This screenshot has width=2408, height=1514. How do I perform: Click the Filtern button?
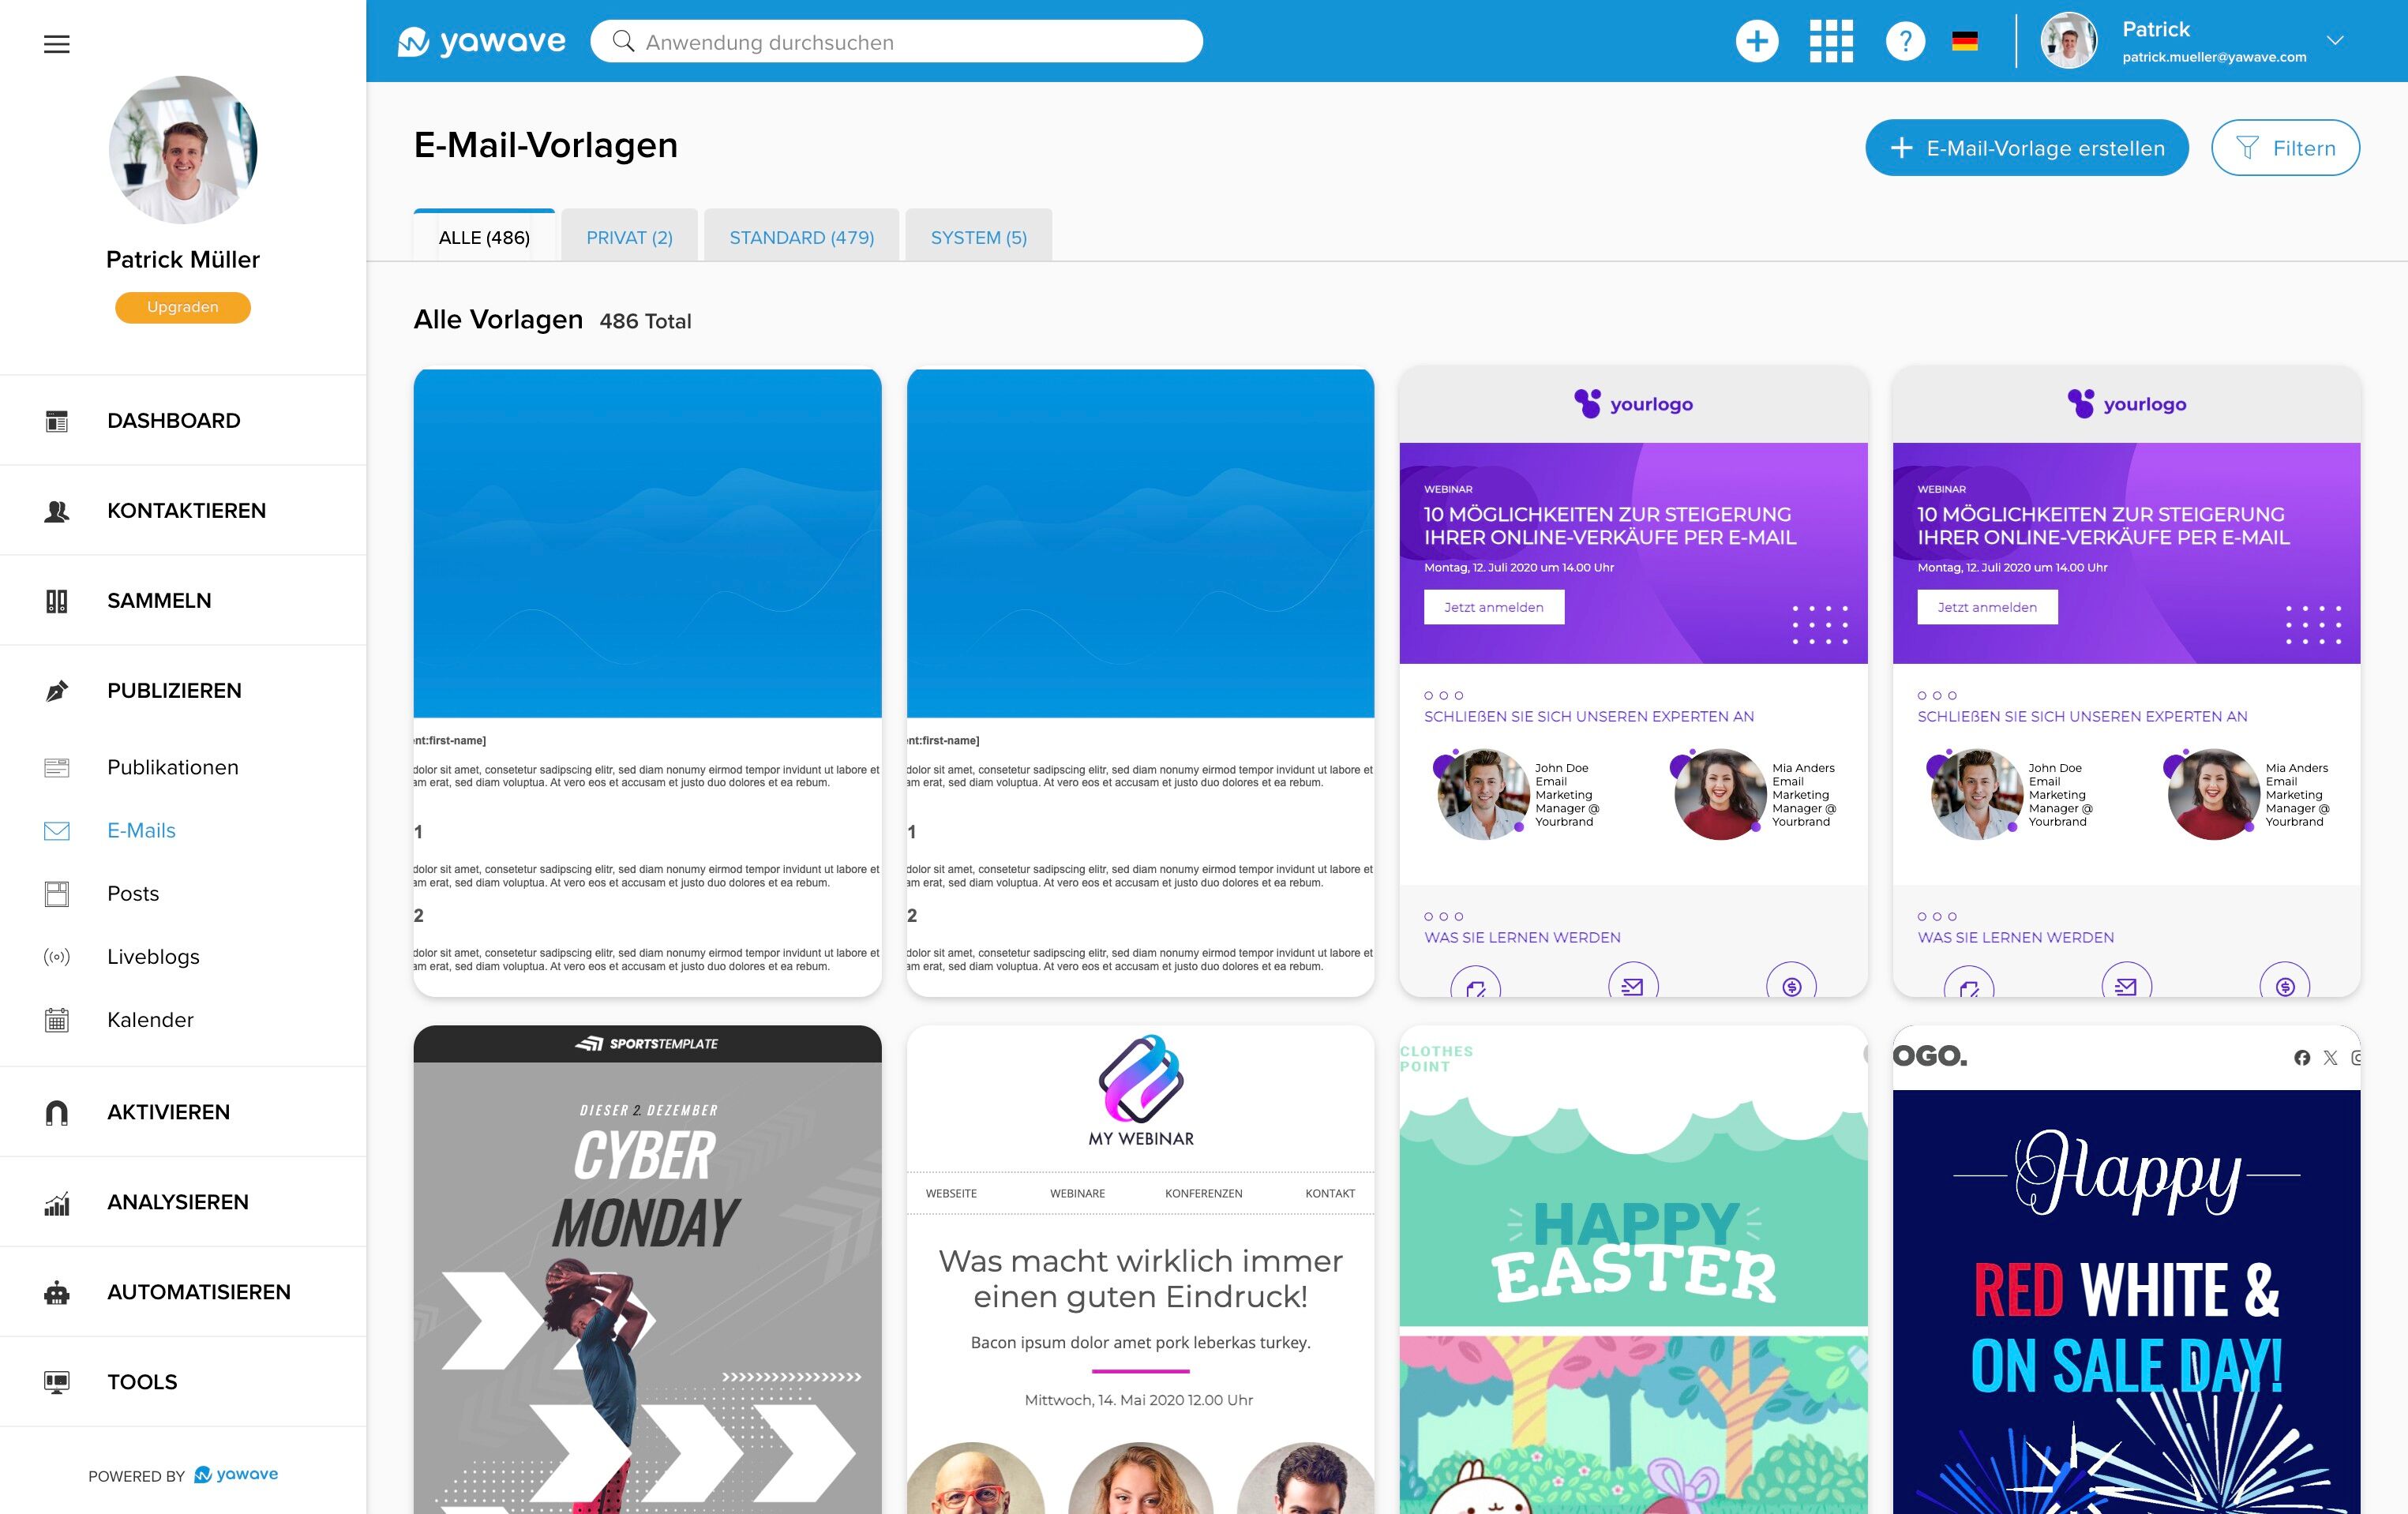point(2284,148)
